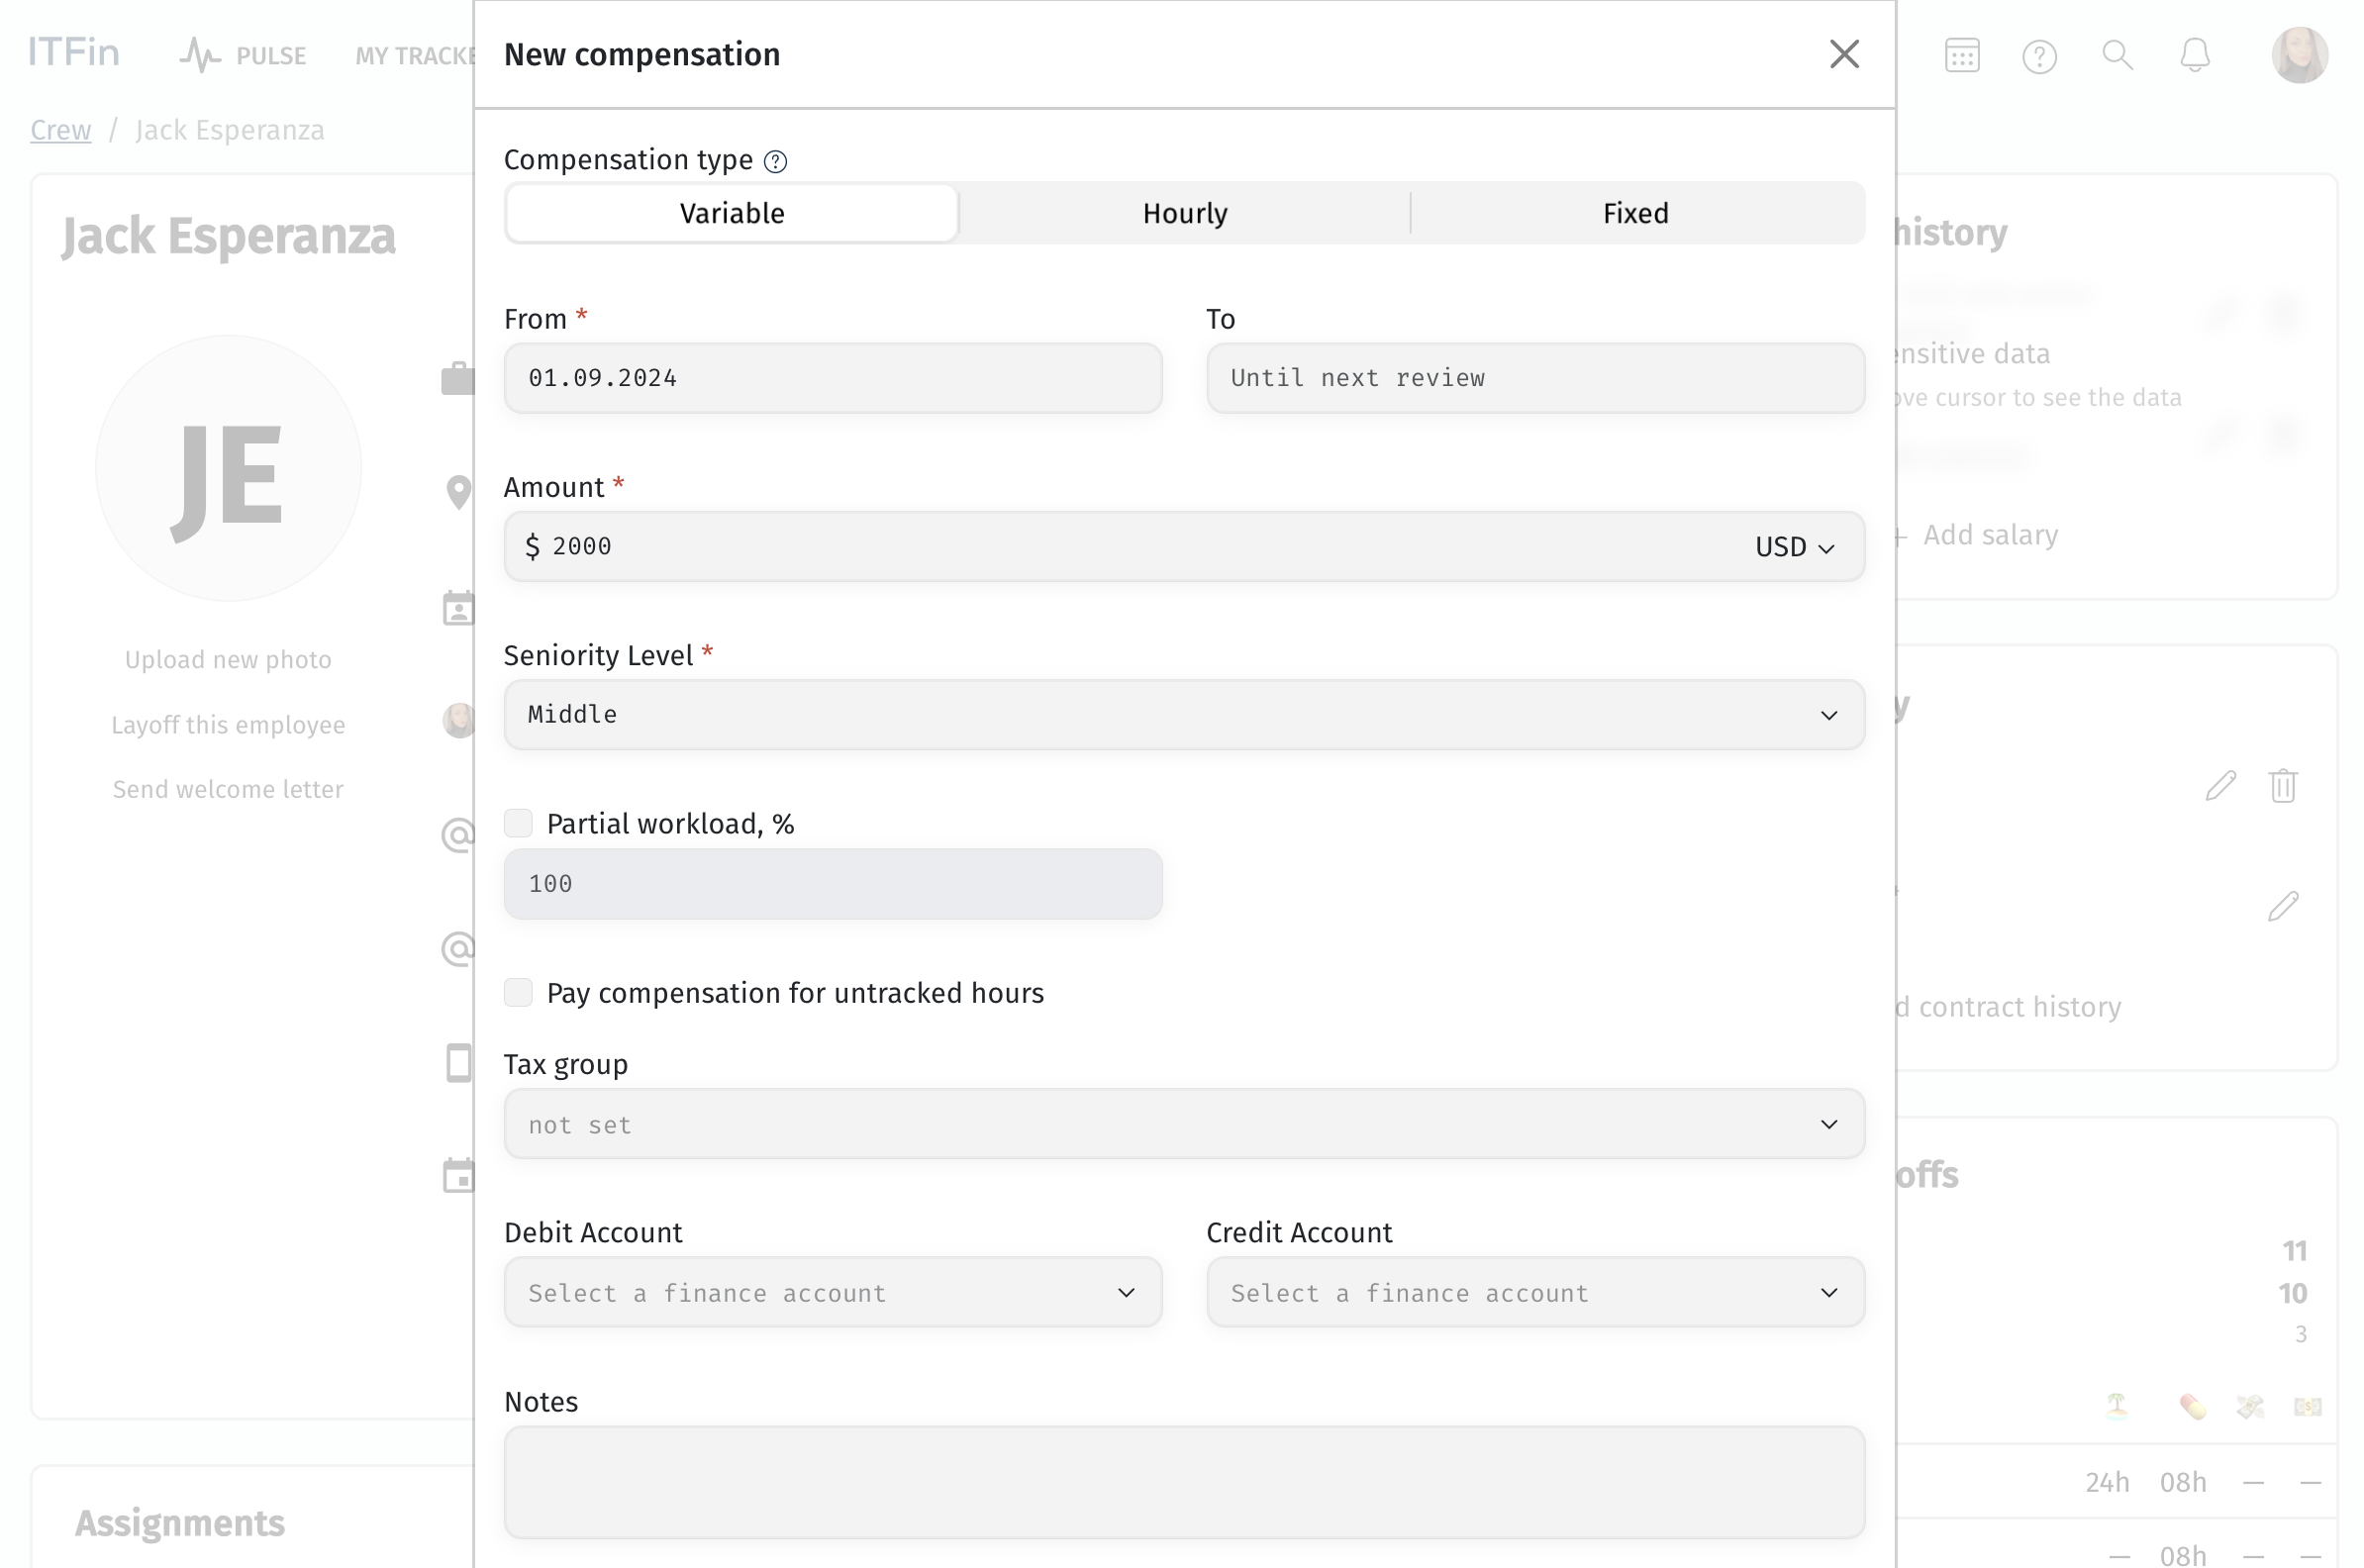Click the palm tree vacation icon
2364x1568 pixels.
click(x=2116, y=1406)
